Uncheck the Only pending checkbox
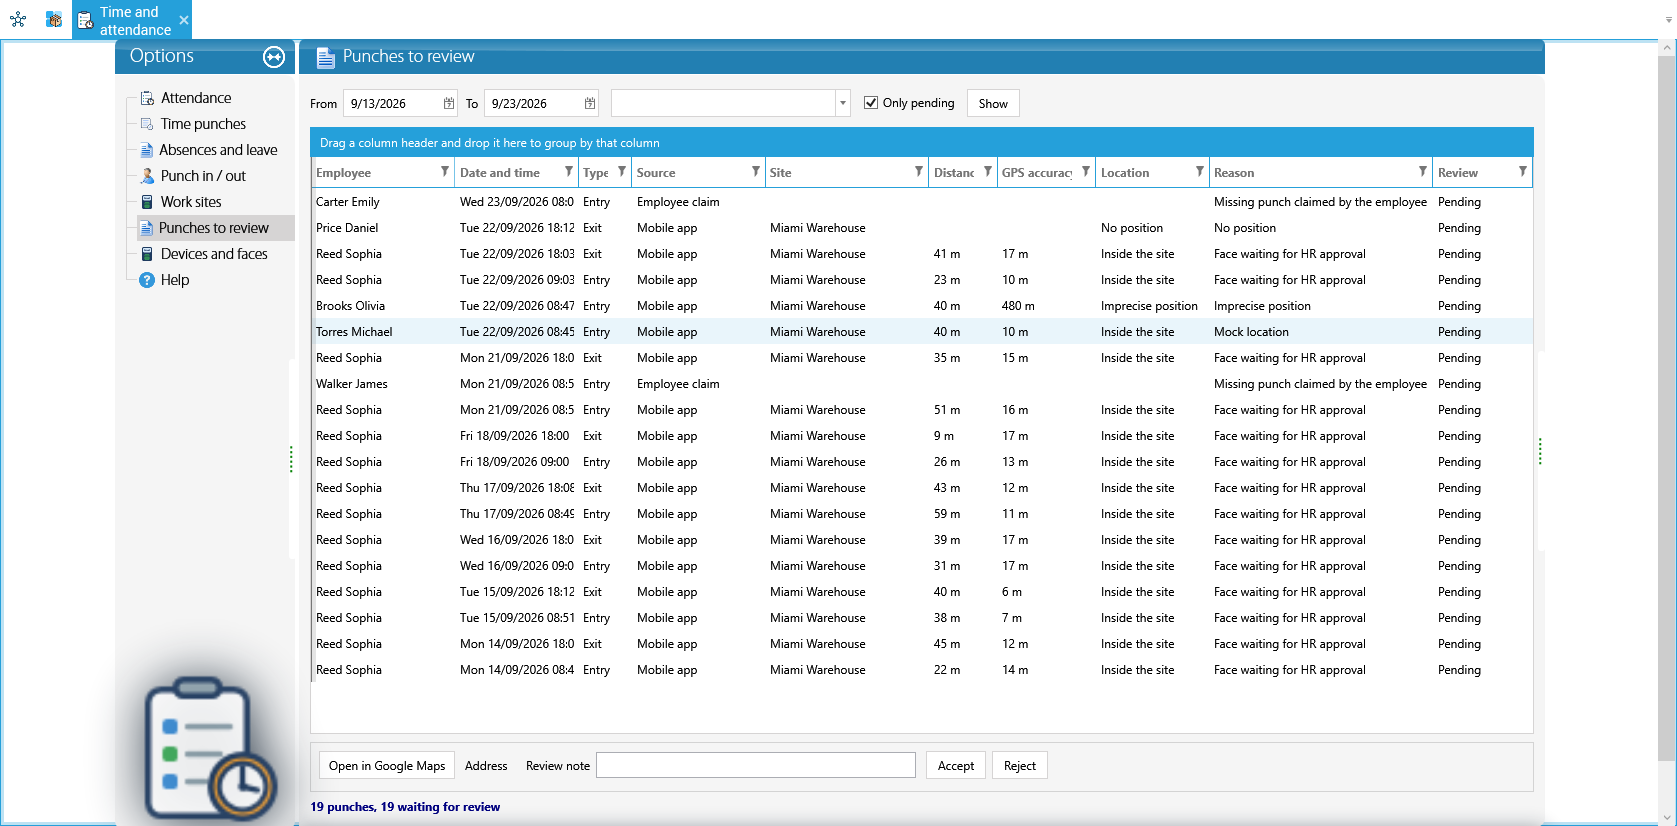The width and height of the screenshot is (1677, 826). click(871, 103)
